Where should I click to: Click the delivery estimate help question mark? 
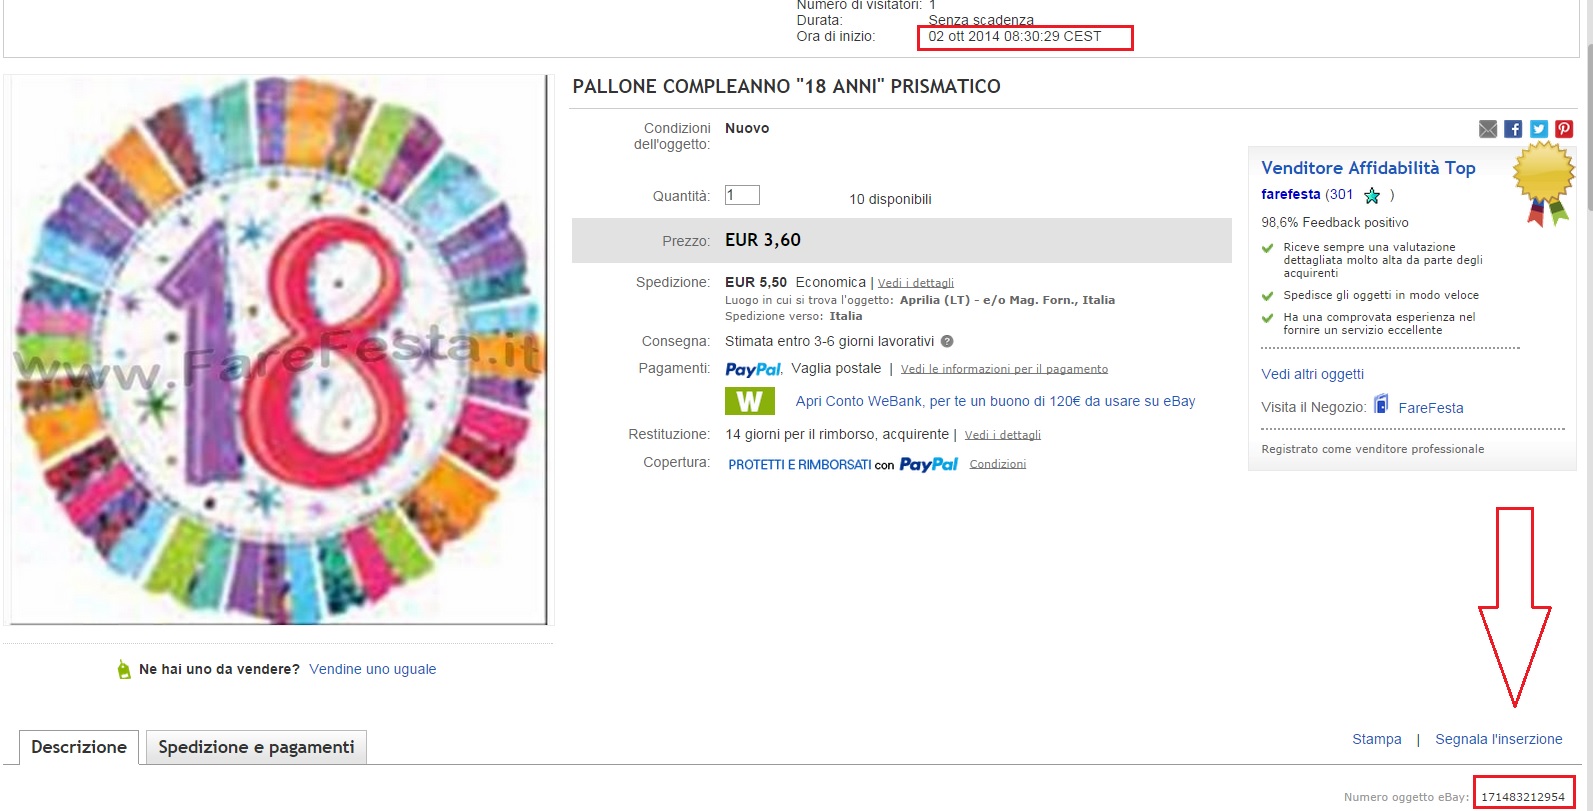[x=947, y=341]
